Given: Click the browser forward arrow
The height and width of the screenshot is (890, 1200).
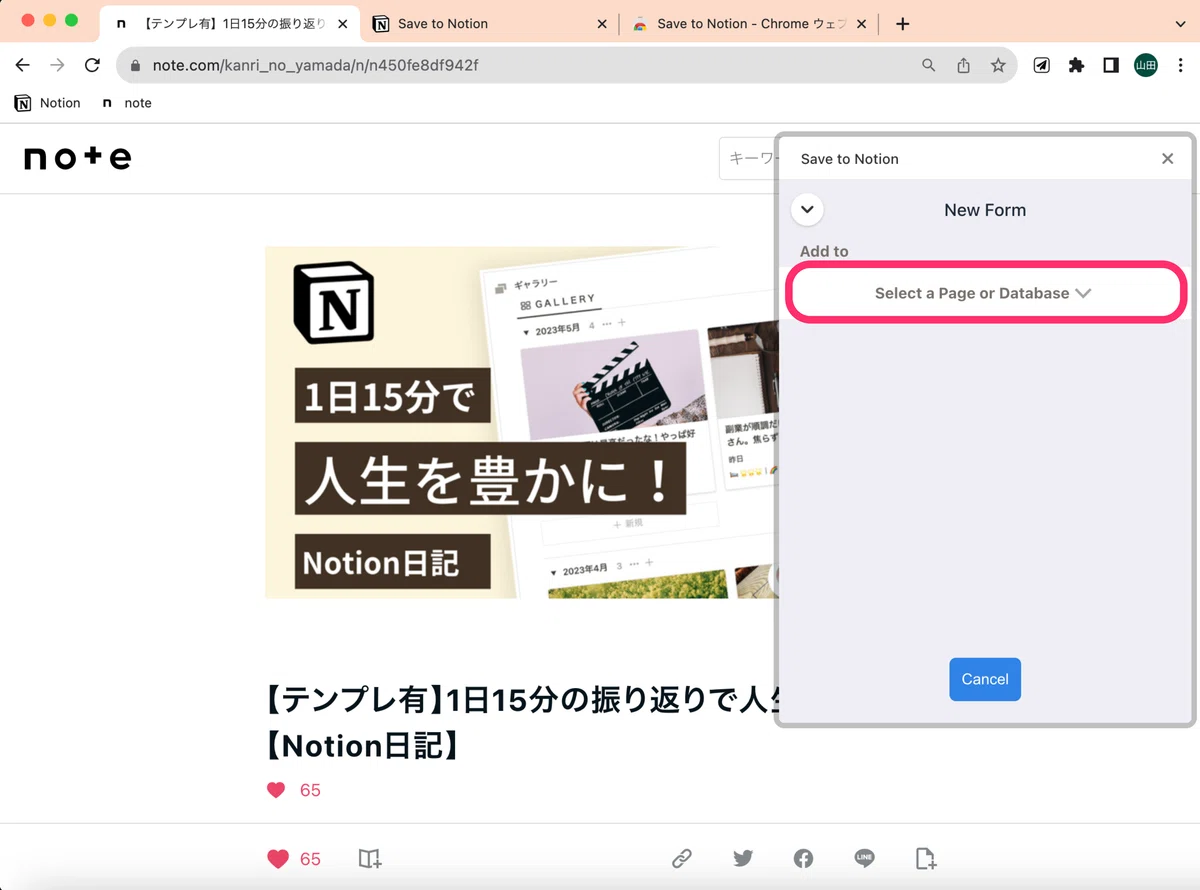Looking at the screenshot, I should coord(57,65).
